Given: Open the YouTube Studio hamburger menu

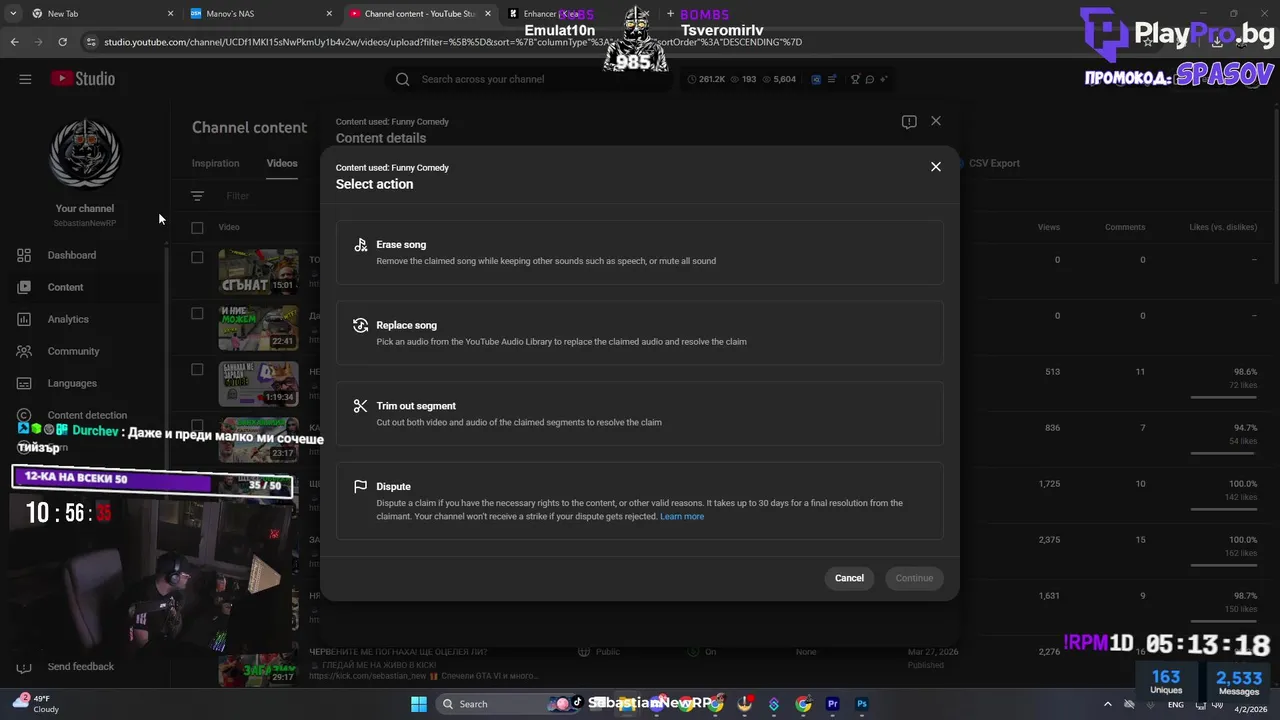Looking at the screenshot, I should point(25,79).
